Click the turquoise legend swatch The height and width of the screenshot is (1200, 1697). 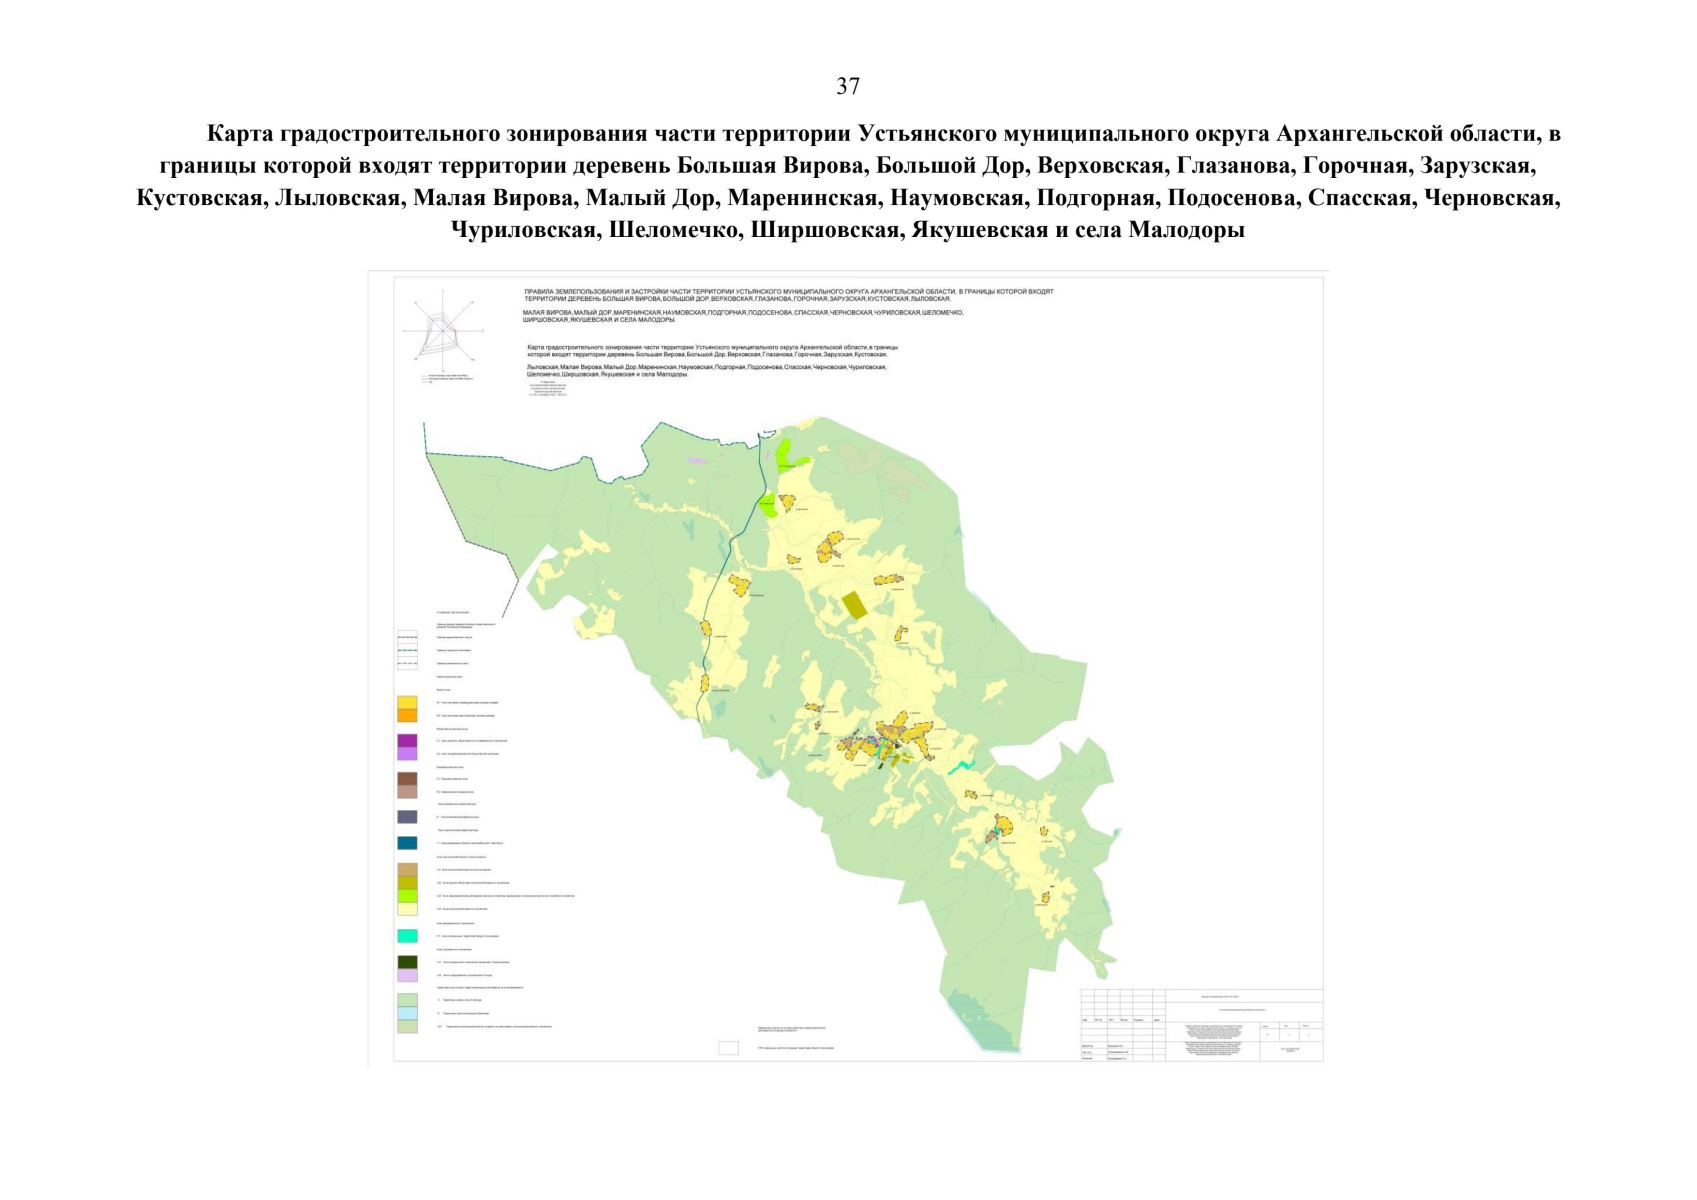click(x=407, y=936)
